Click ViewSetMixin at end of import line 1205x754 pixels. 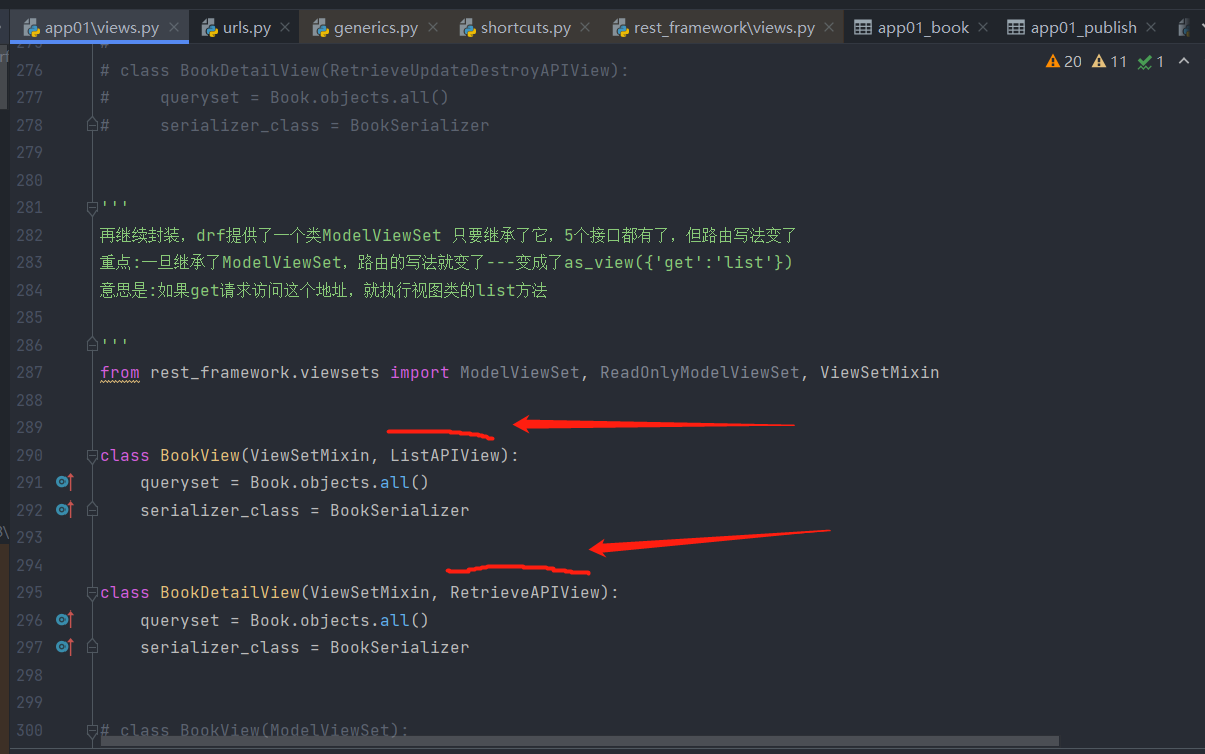[x=880, y=372]
